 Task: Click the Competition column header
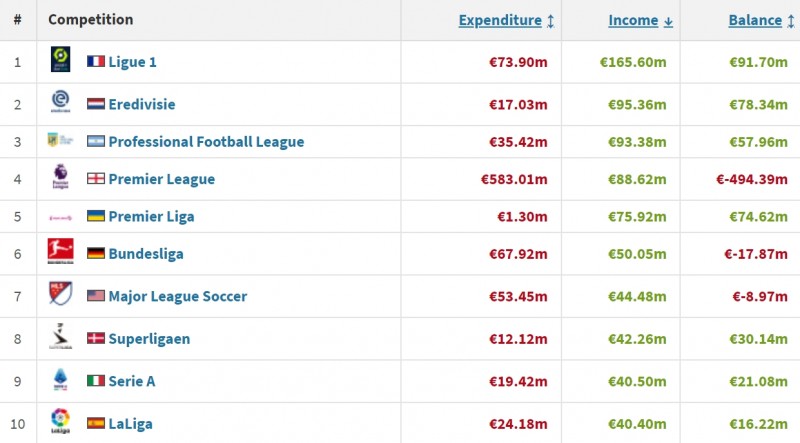point(90,20)
